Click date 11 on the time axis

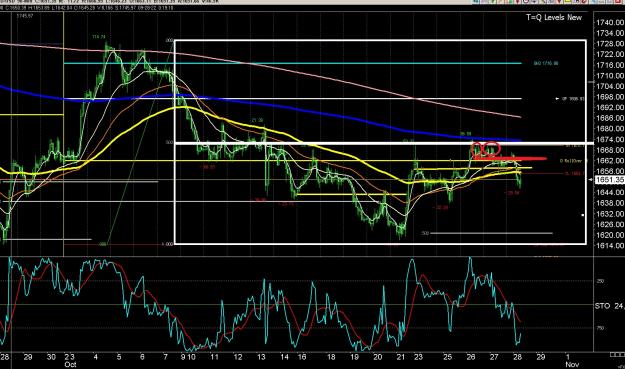pyautogui.click(x=214, y=357)
